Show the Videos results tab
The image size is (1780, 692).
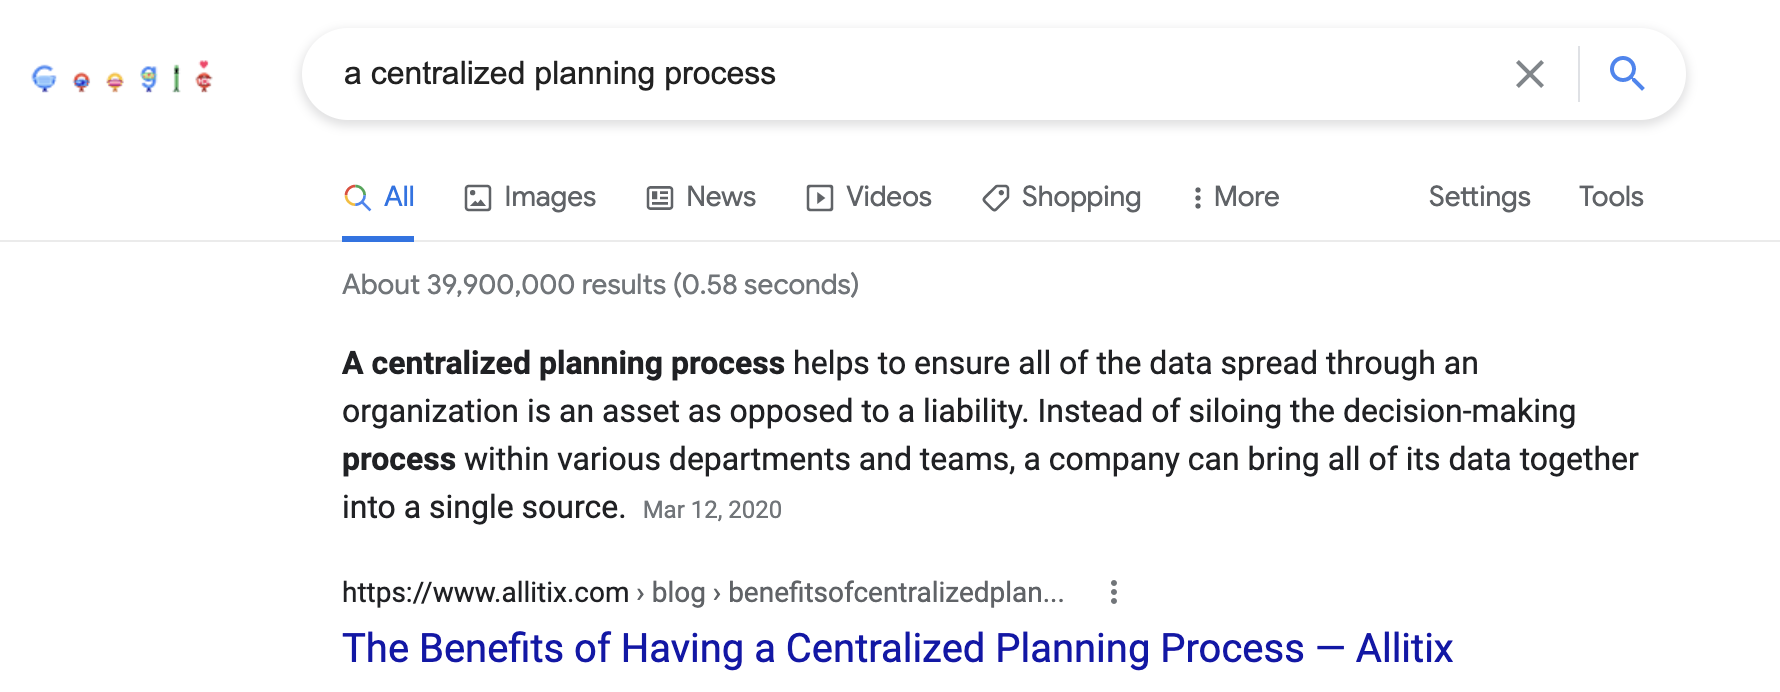click(869, 197)
